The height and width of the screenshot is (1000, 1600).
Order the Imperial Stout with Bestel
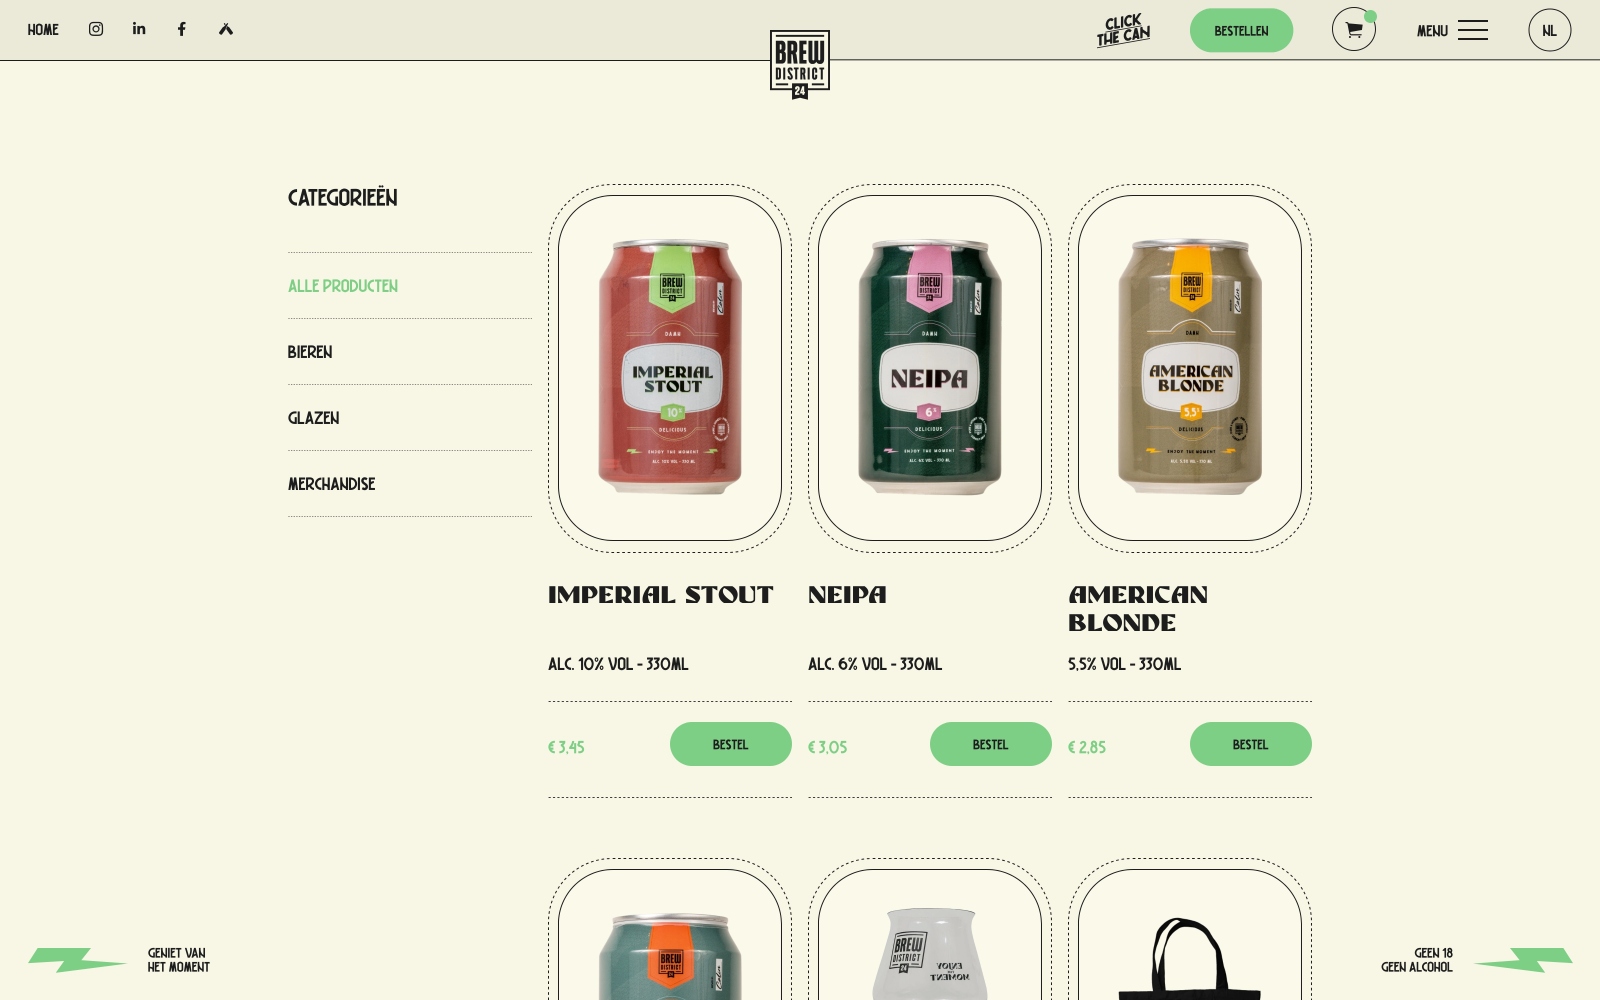point(731,744)
